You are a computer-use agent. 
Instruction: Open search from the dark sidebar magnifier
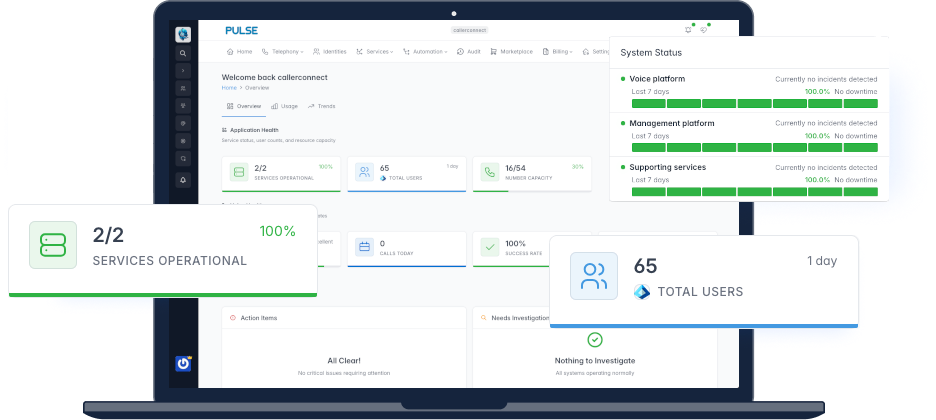pos(183,53)
